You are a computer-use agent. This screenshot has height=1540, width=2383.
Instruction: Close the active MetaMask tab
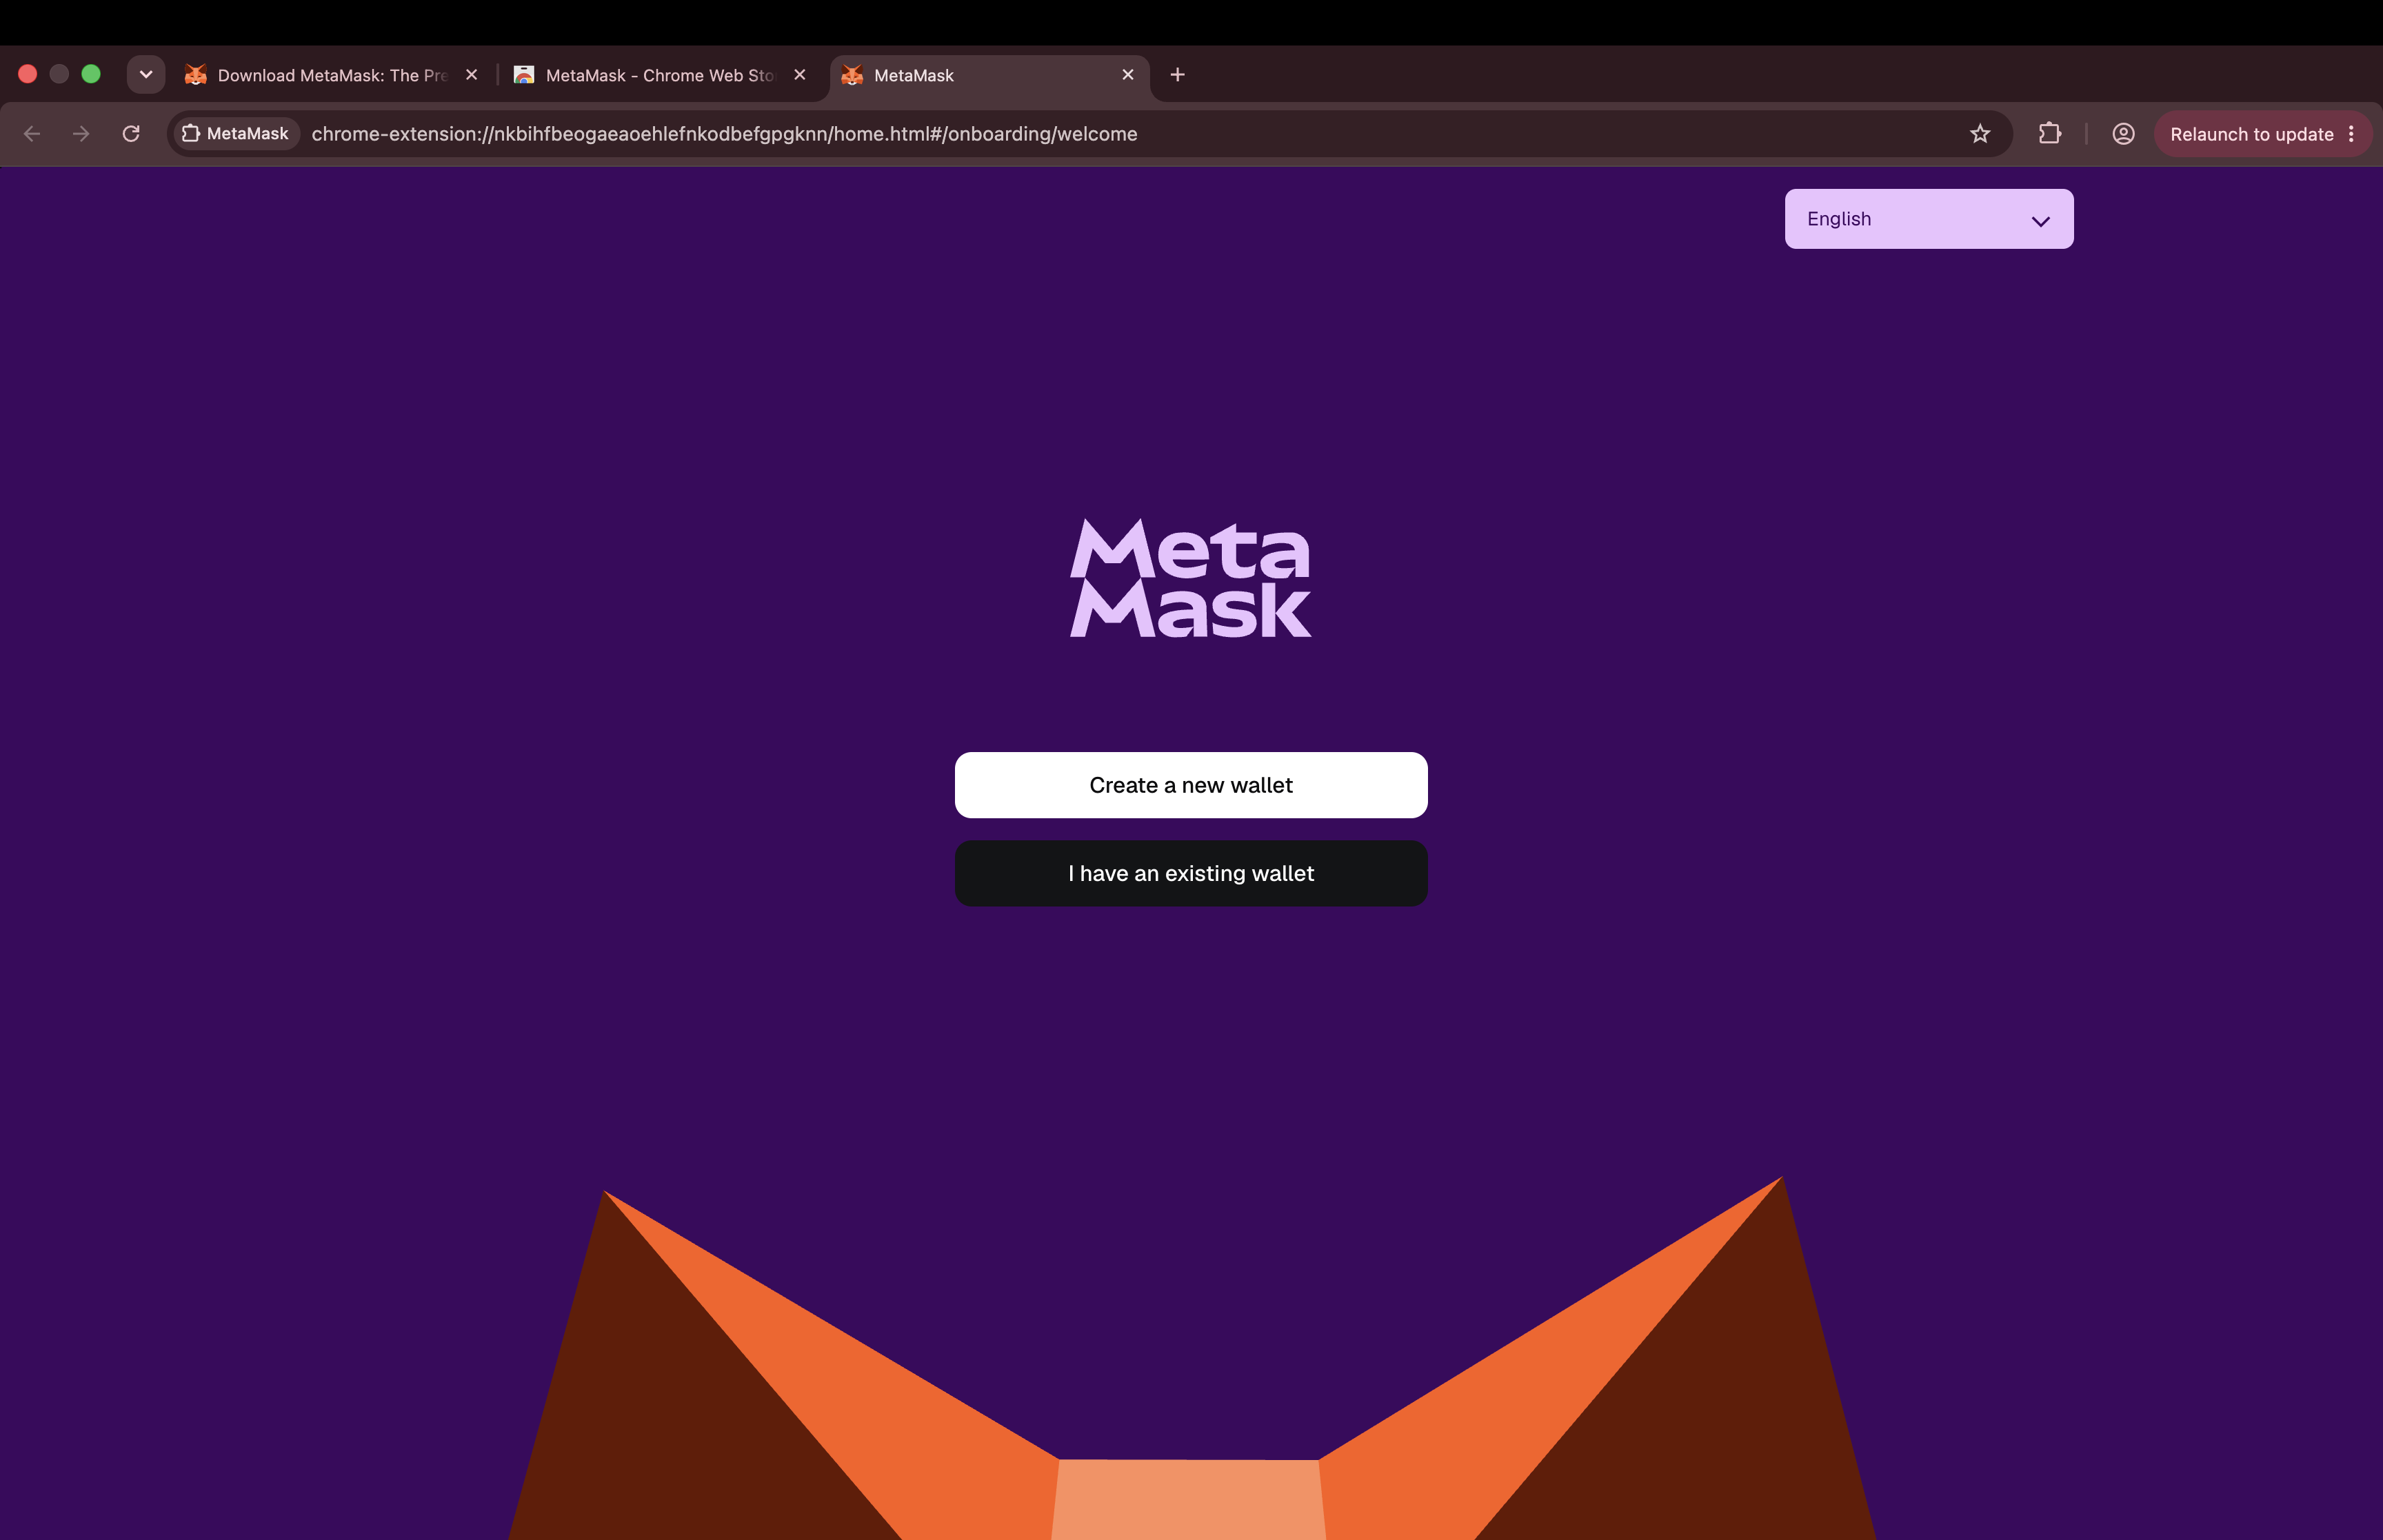click(1128, 75)
